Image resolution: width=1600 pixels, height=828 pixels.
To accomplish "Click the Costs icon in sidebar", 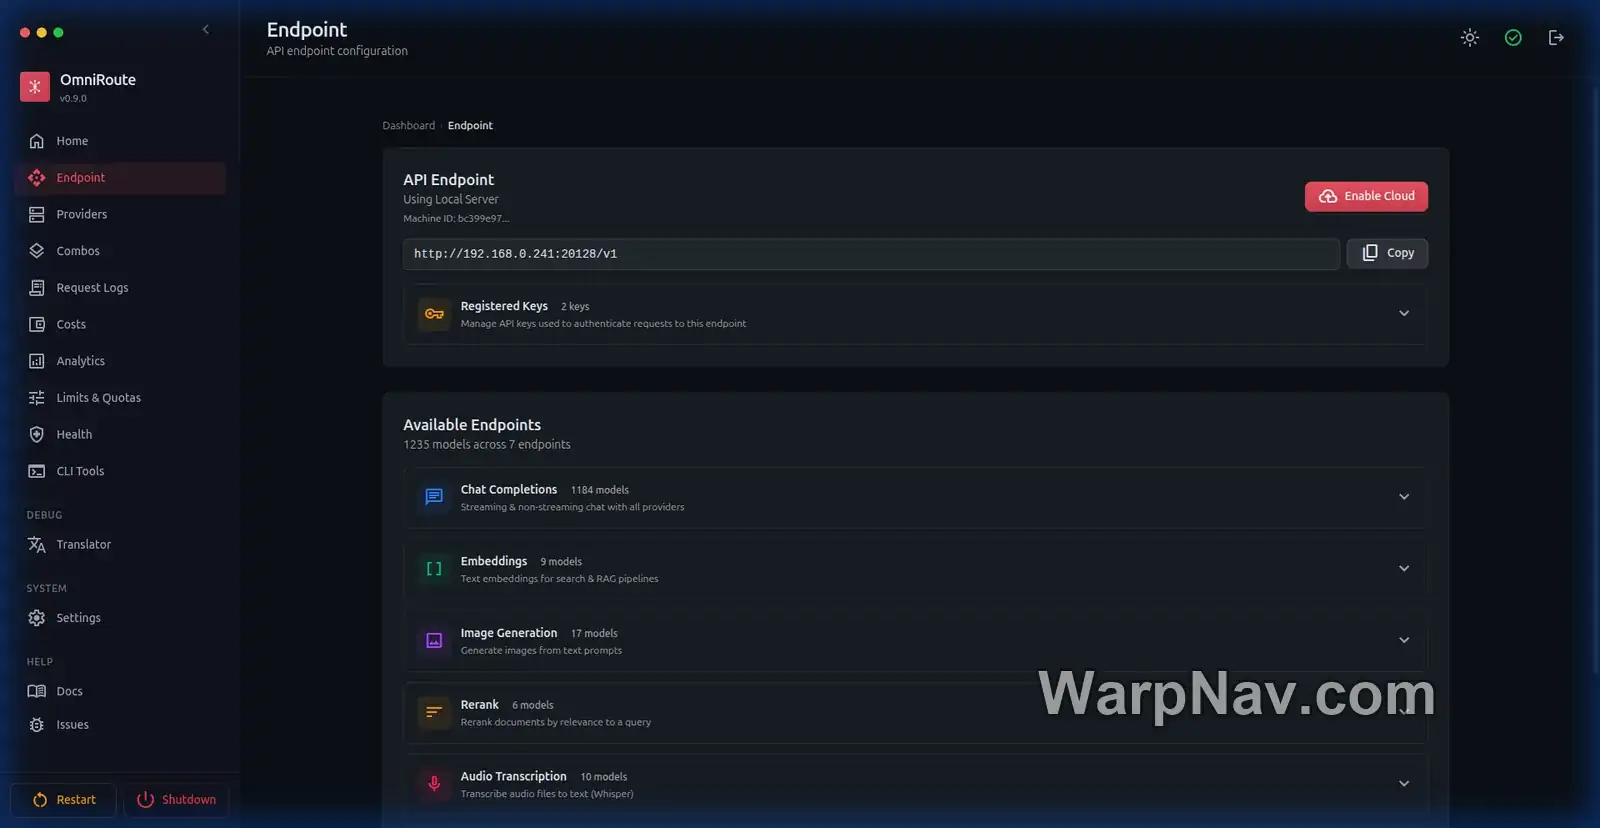I will [37, 324].
